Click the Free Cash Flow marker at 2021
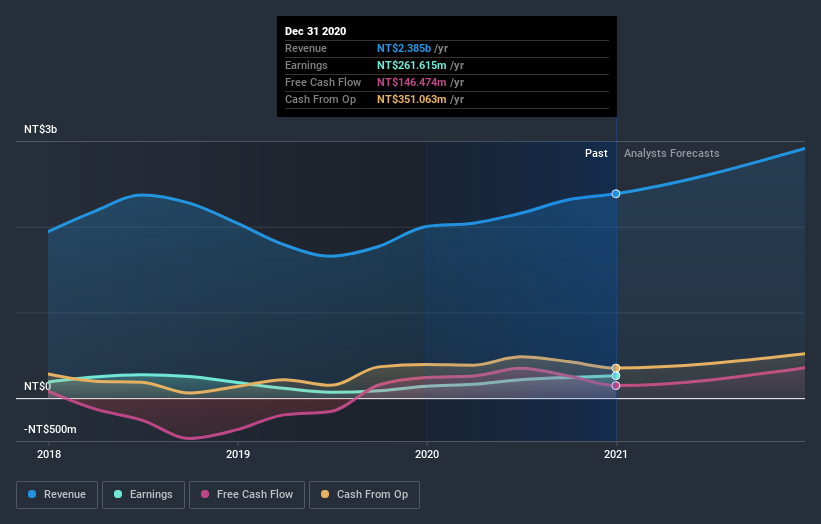This screenshot has height=524, width=821. coord(616,386)
